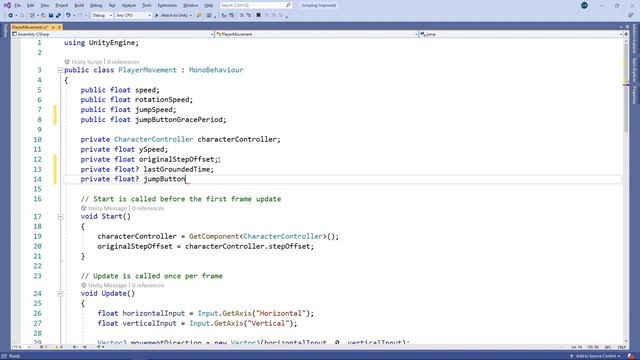Click the Undo arrow icon
Viewport: 640px width, 360px height.
pyautogui.click(x=68, y=16)
